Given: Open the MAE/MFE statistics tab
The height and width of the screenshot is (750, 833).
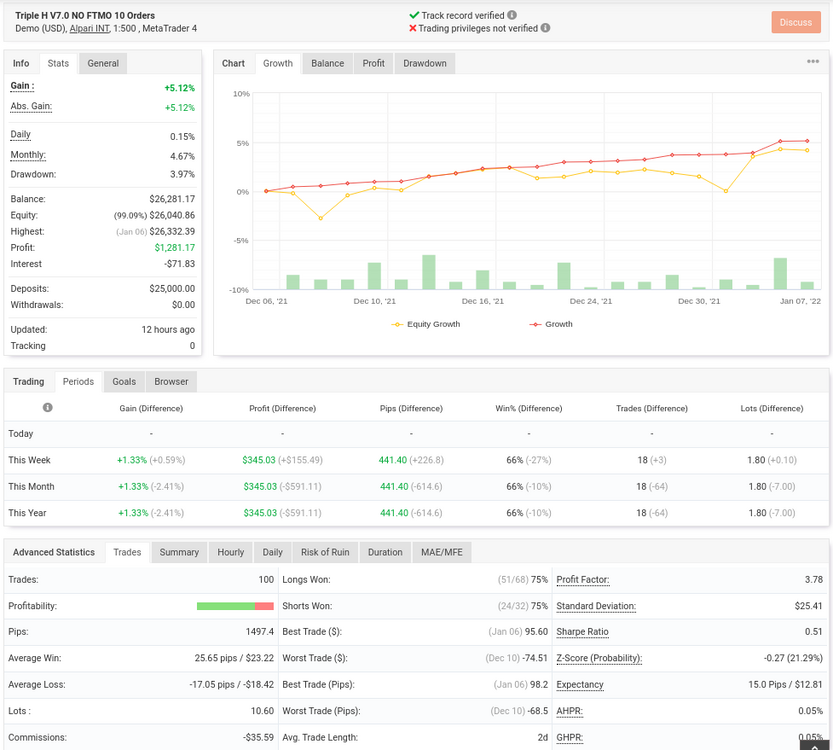Looking at the screenshot, I should click(441, 552).
